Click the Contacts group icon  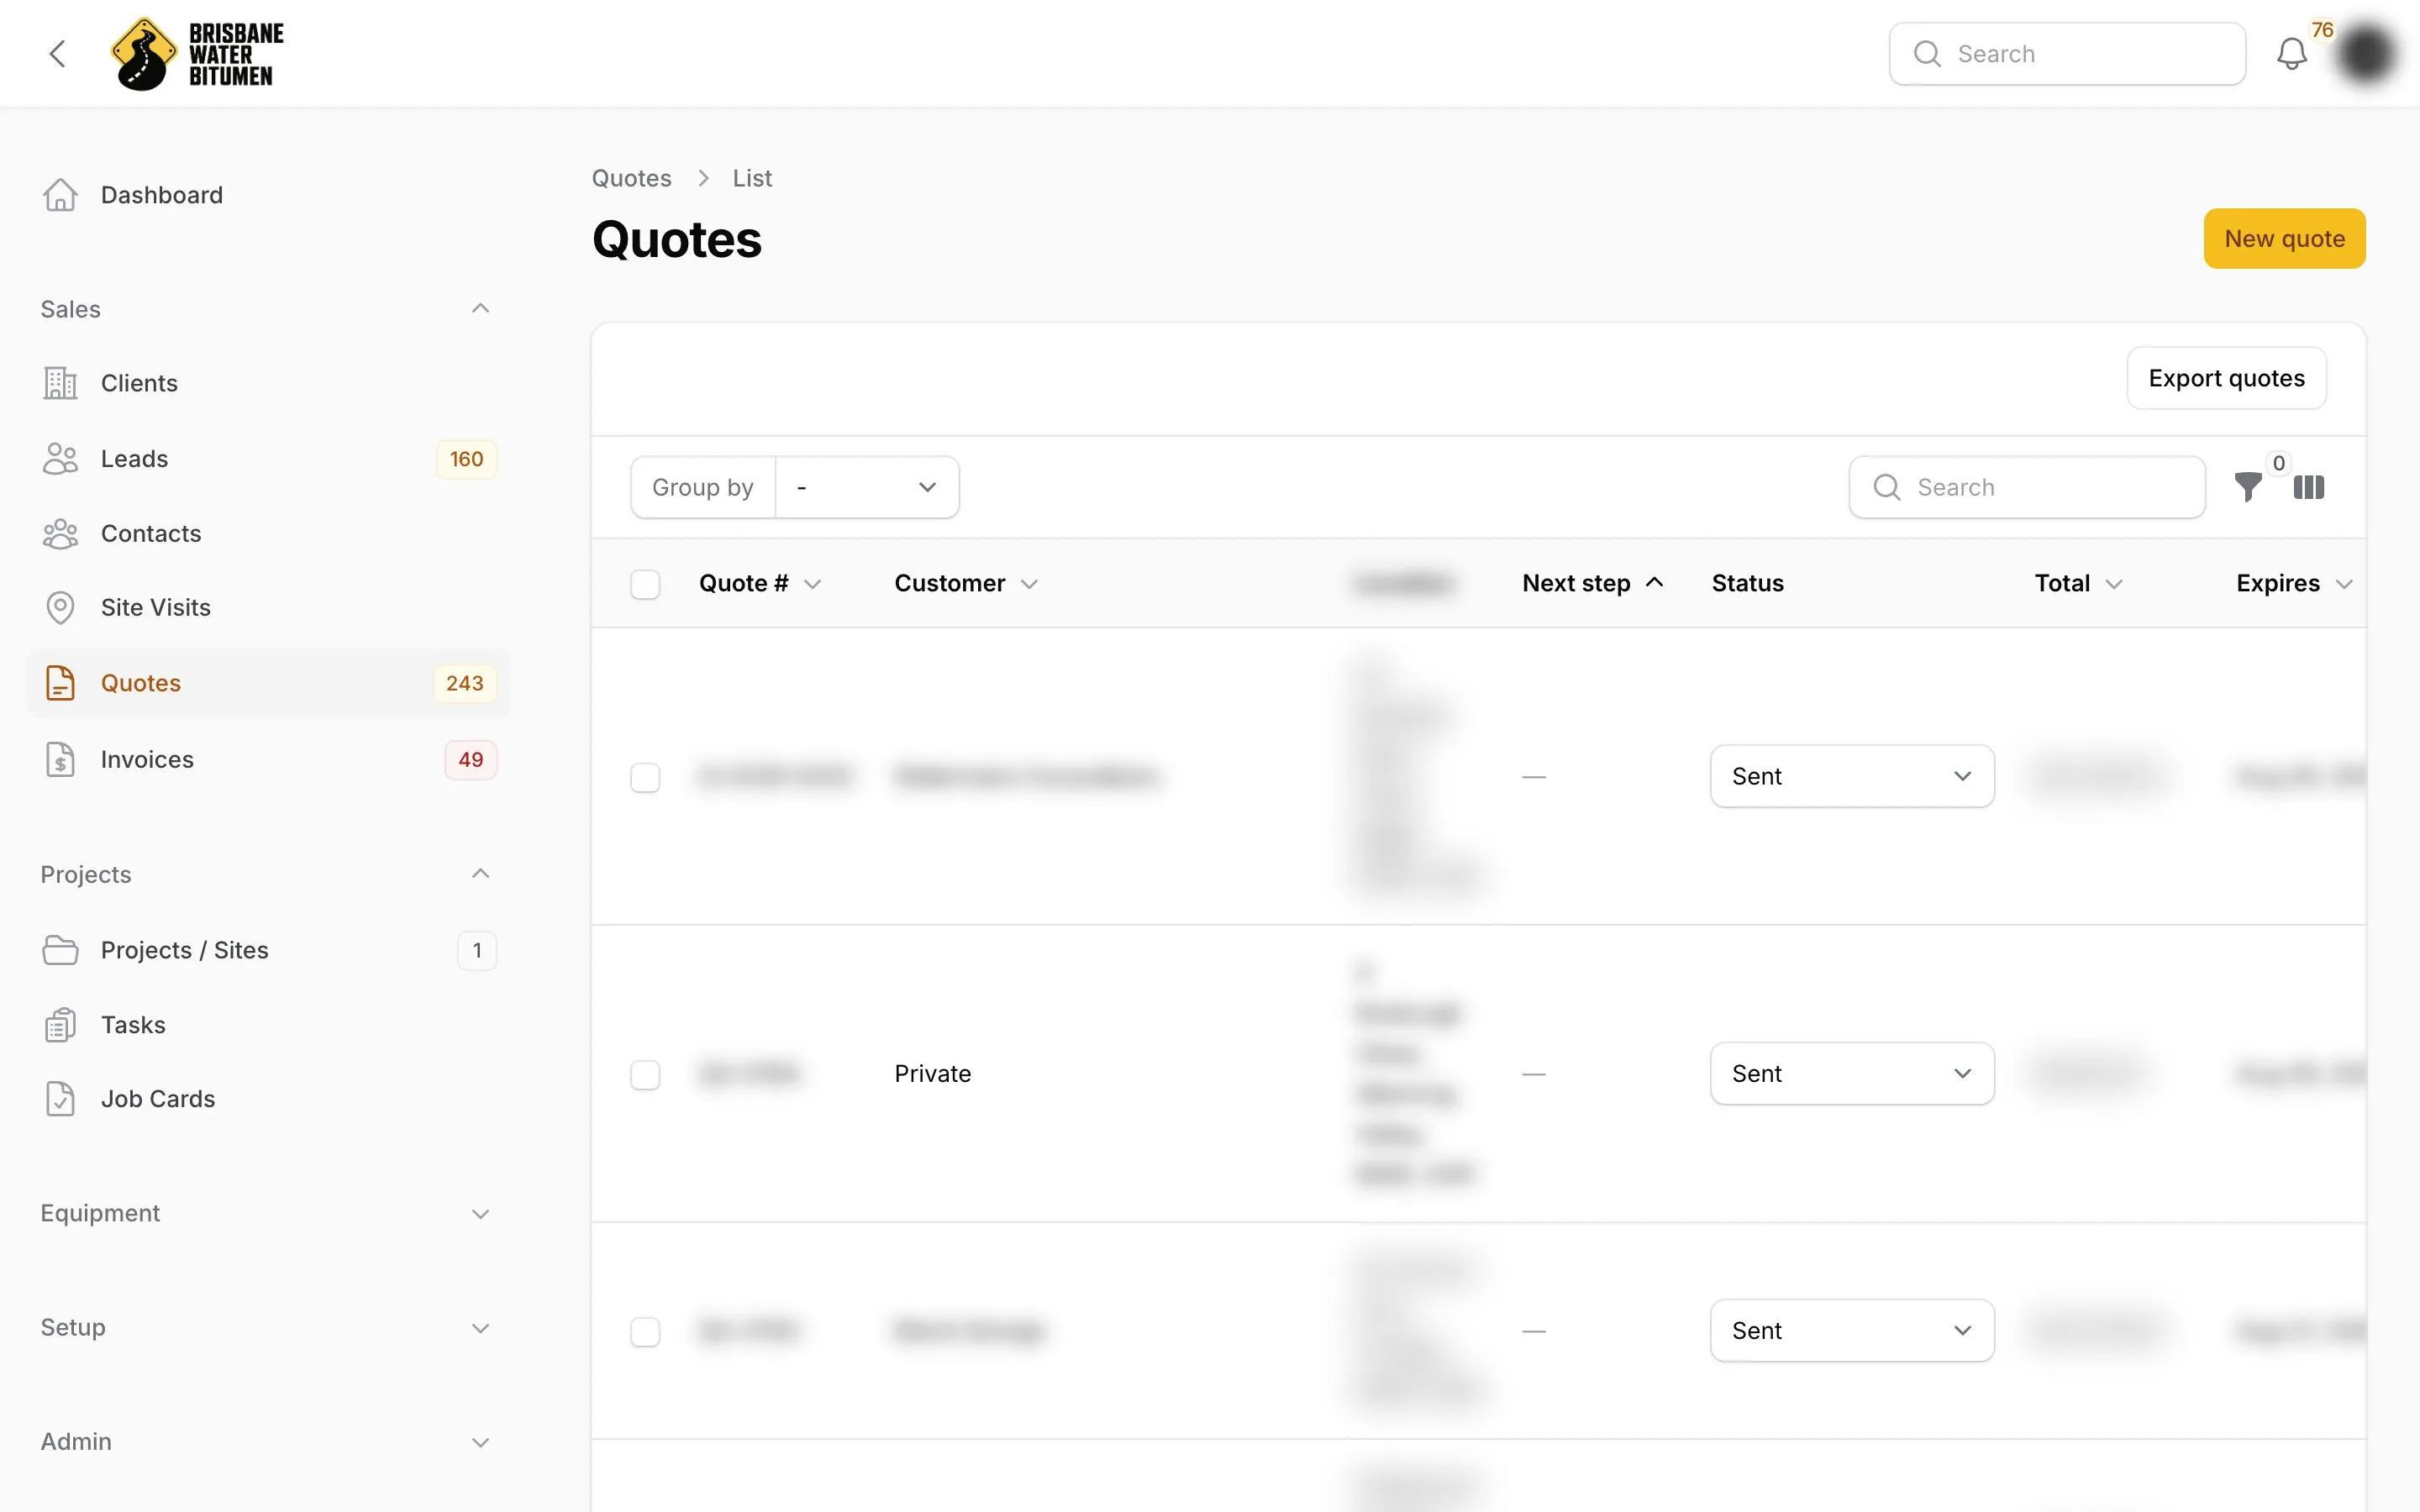pyautogui.click(x=60, y=534)
